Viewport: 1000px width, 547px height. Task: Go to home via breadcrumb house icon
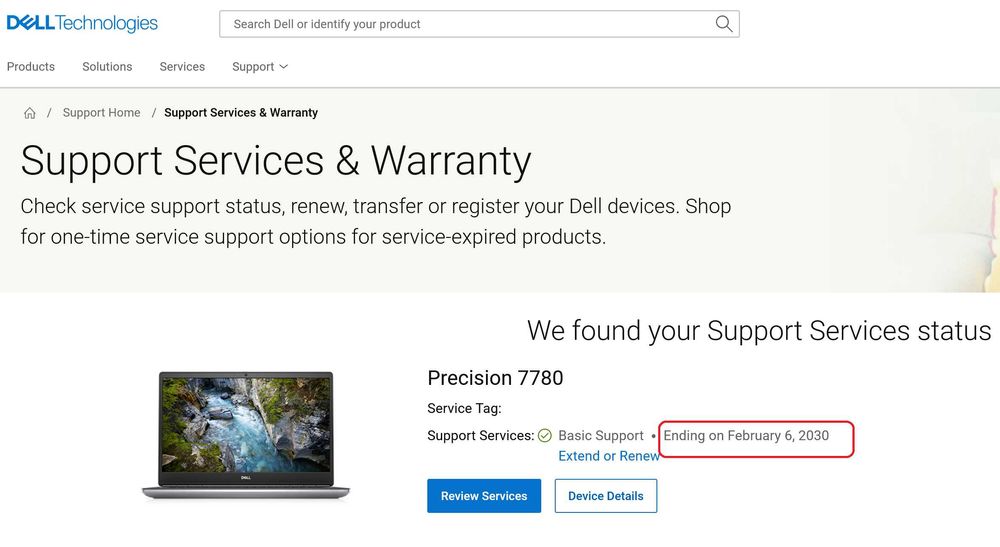(30, 113)
